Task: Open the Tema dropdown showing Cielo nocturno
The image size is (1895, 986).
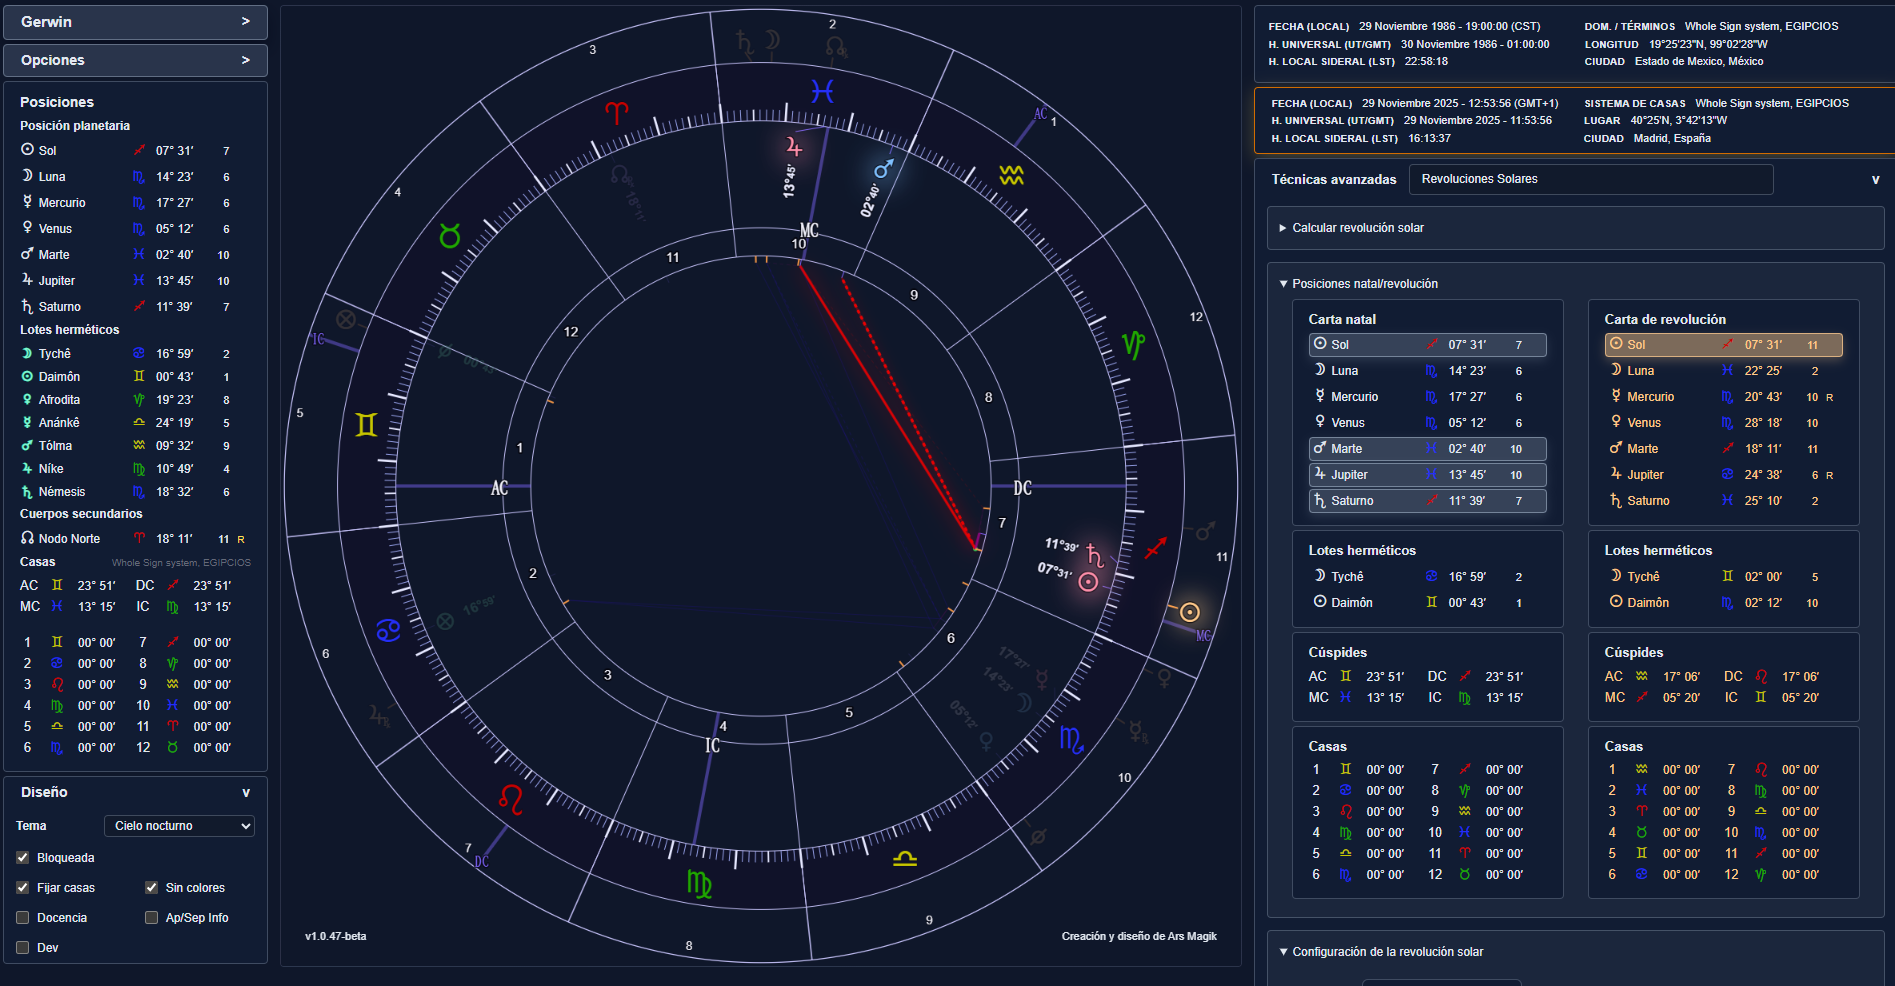Action: pyautogui.click(x=179, y=825)
